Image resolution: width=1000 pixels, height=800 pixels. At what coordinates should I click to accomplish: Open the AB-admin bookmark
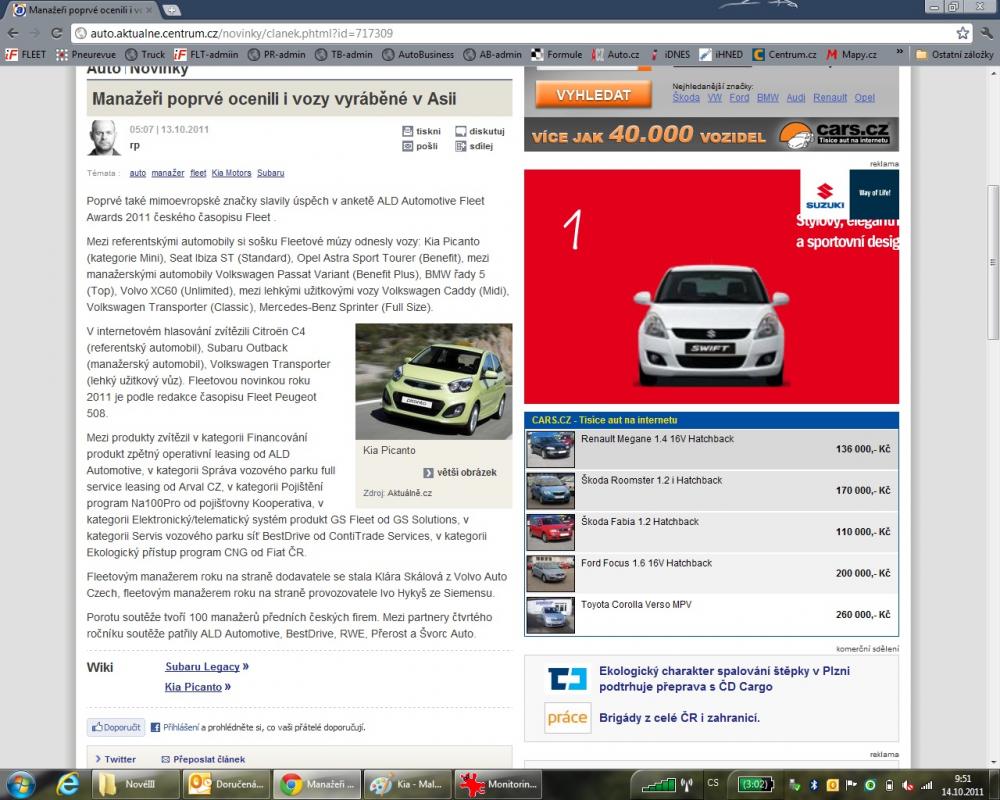492,54
